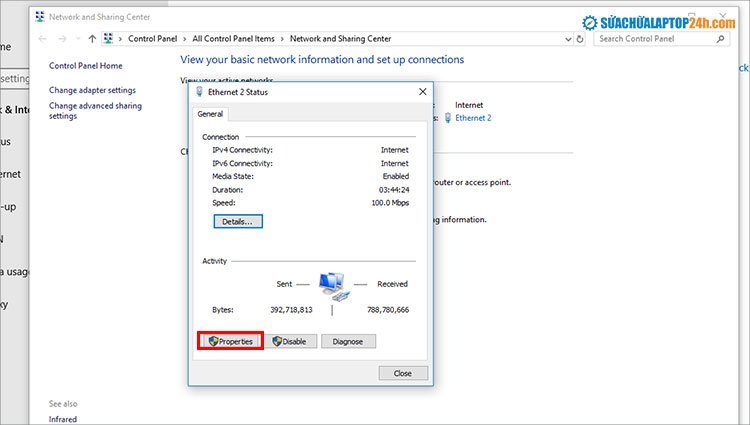Open the Properties button
Viewport: 750px width, 425px height.
[x=230, y=341]
